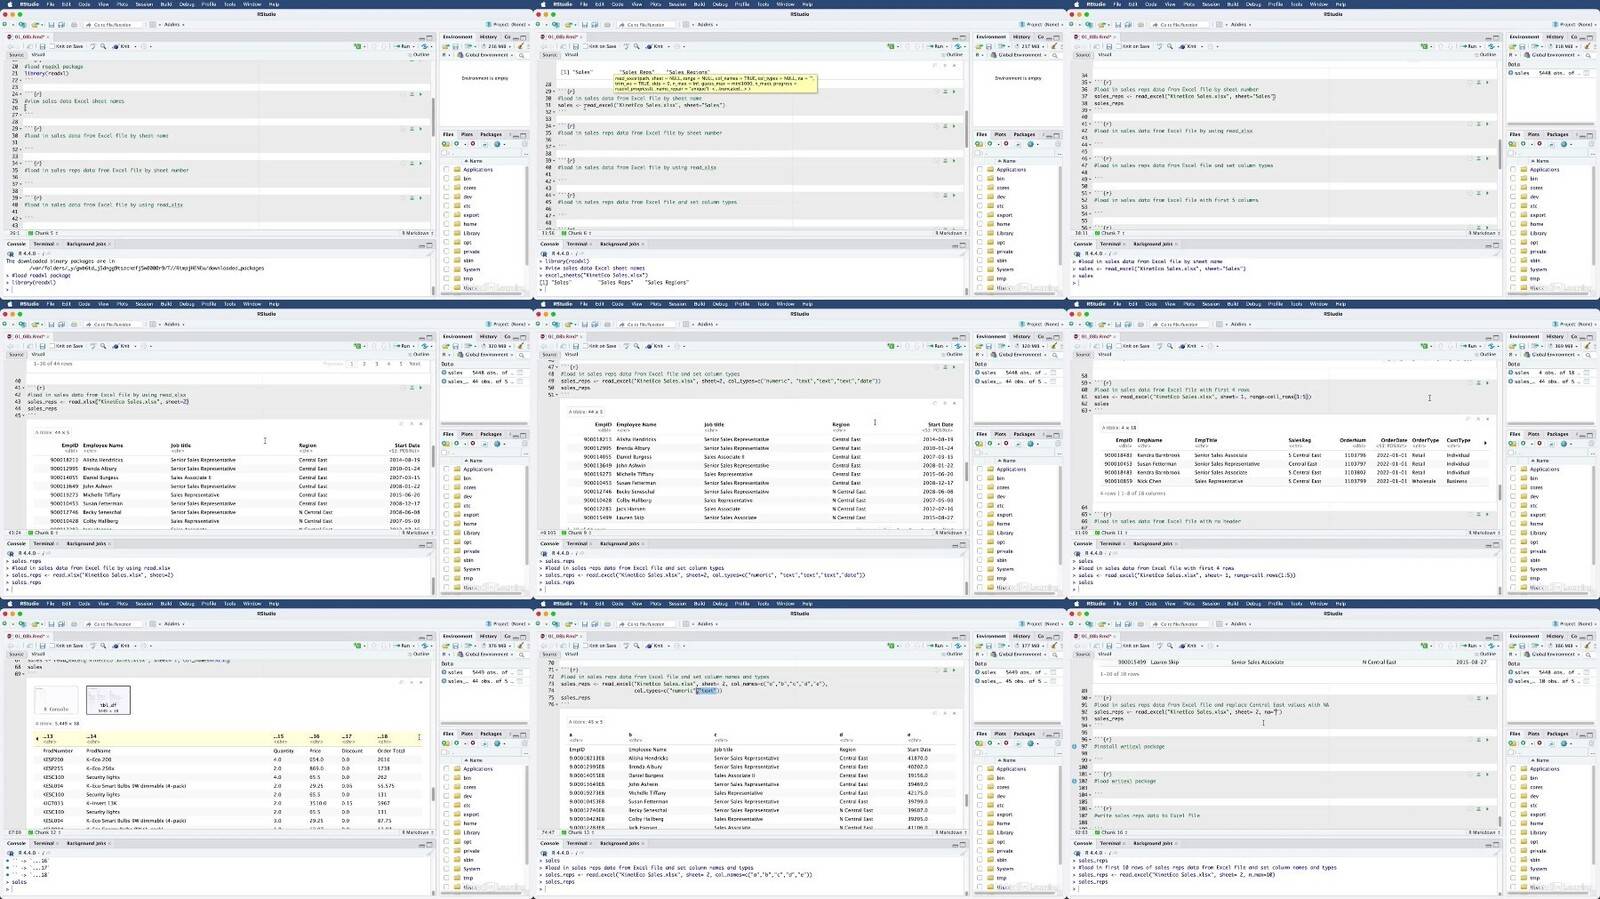Click the rename icon in middle-center Files pane
The width and height of the screenshot is (1600, 899).
(1017, 443)
